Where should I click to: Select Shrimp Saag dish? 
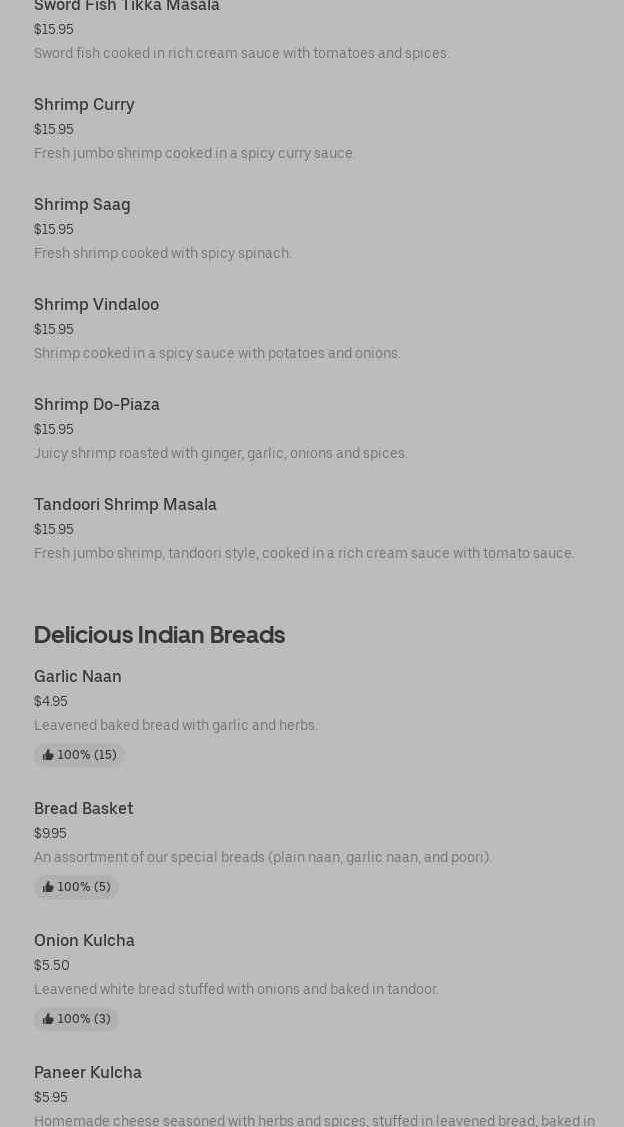point(82,205)
